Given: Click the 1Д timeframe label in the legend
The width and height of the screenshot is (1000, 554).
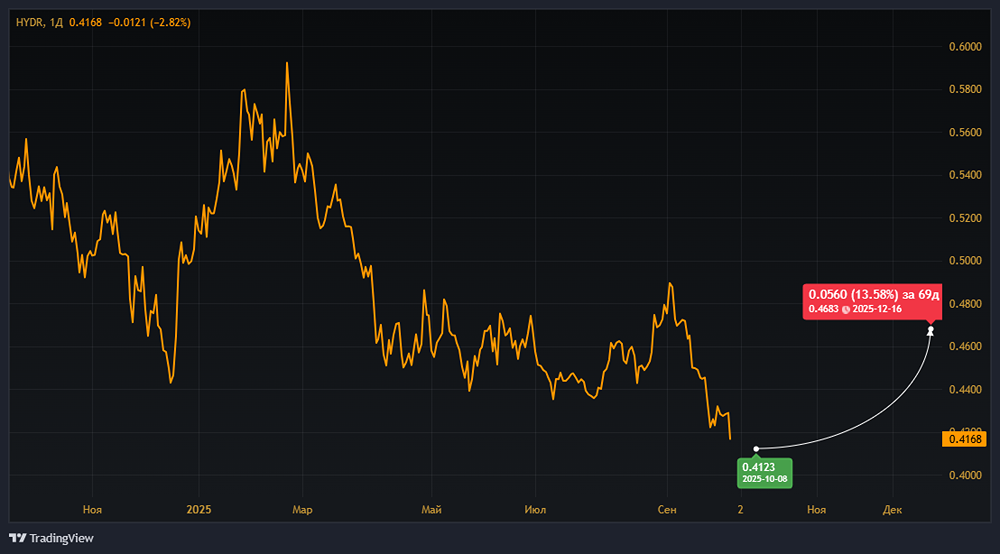Looking at the screenshot, I should point(56,22).
